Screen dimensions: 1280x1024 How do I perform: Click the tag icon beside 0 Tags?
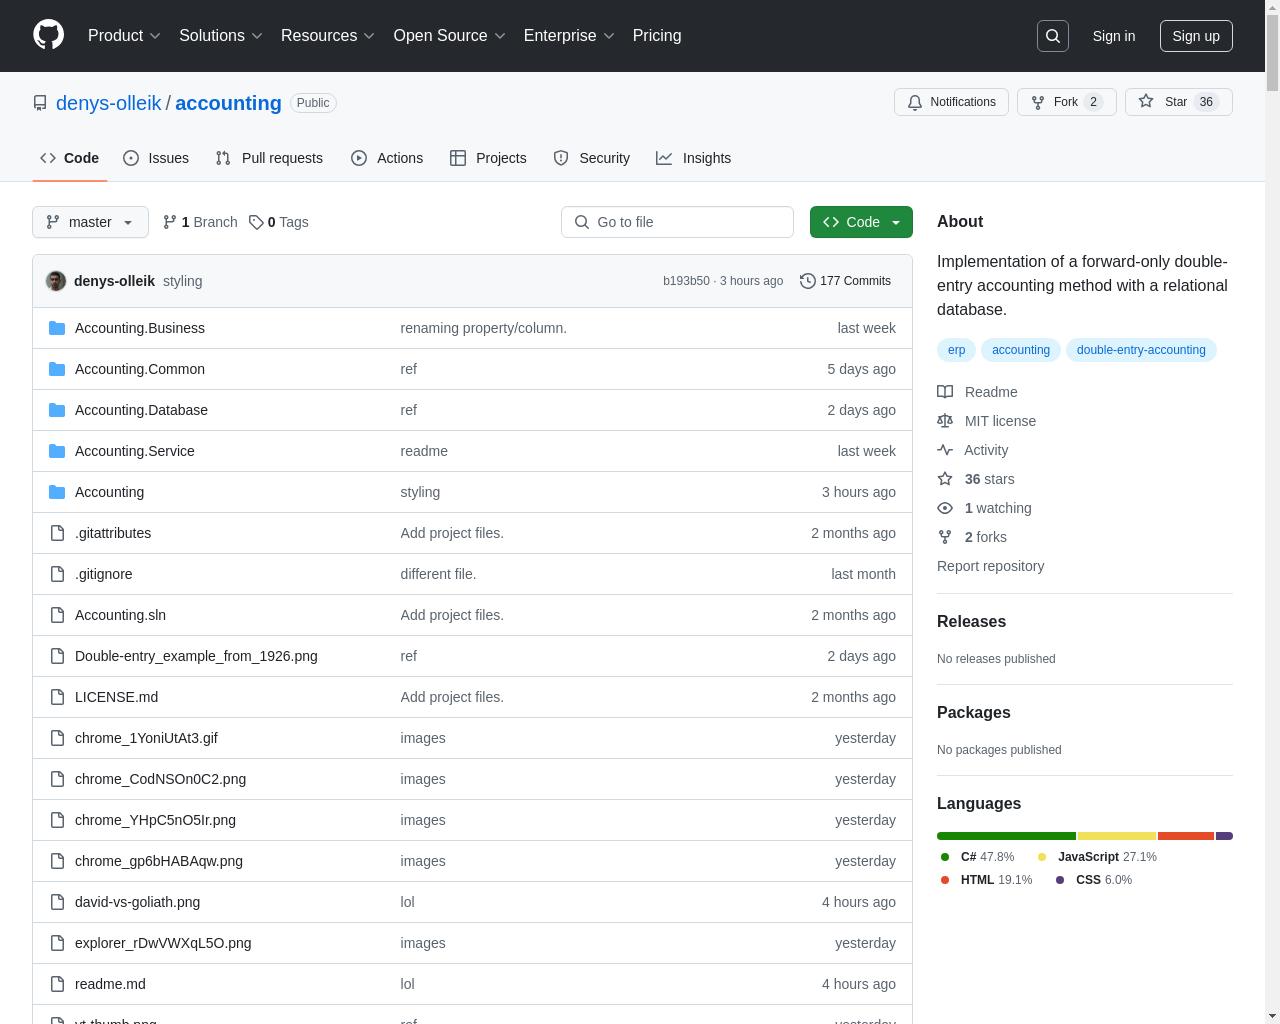(x=256, y=222)
